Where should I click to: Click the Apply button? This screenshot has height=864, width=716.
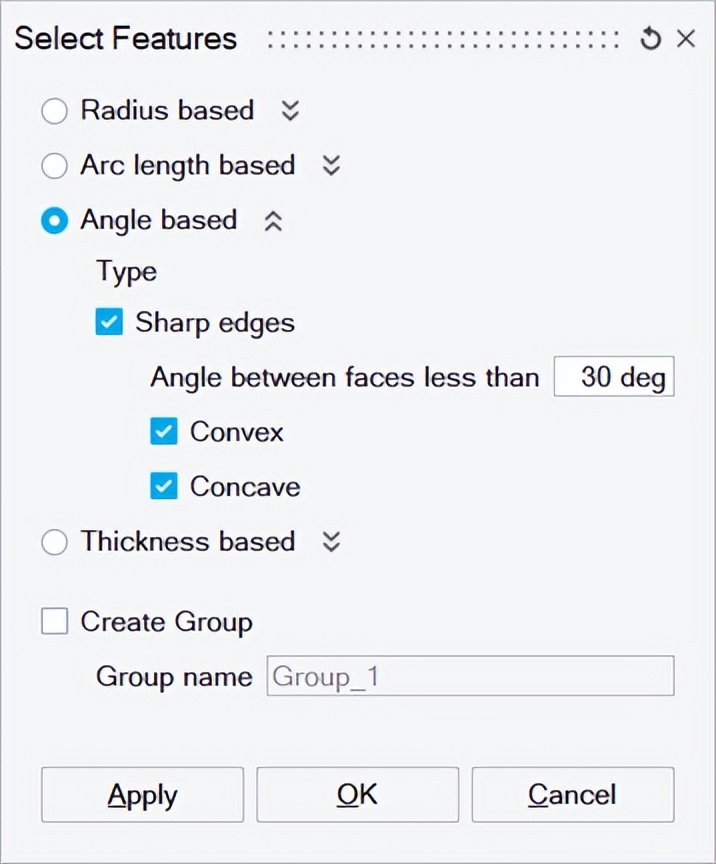pos(141,794)
